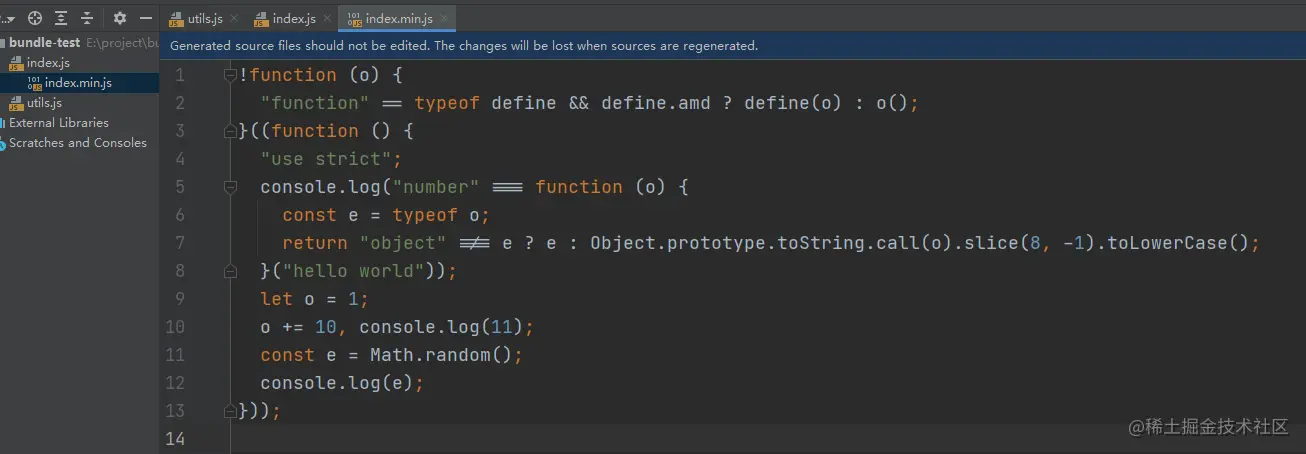Image resolution: width=1306 pixels, height=454 pixels.
Task: Switch to the index.js editor tab
Action: coord(294,18)
